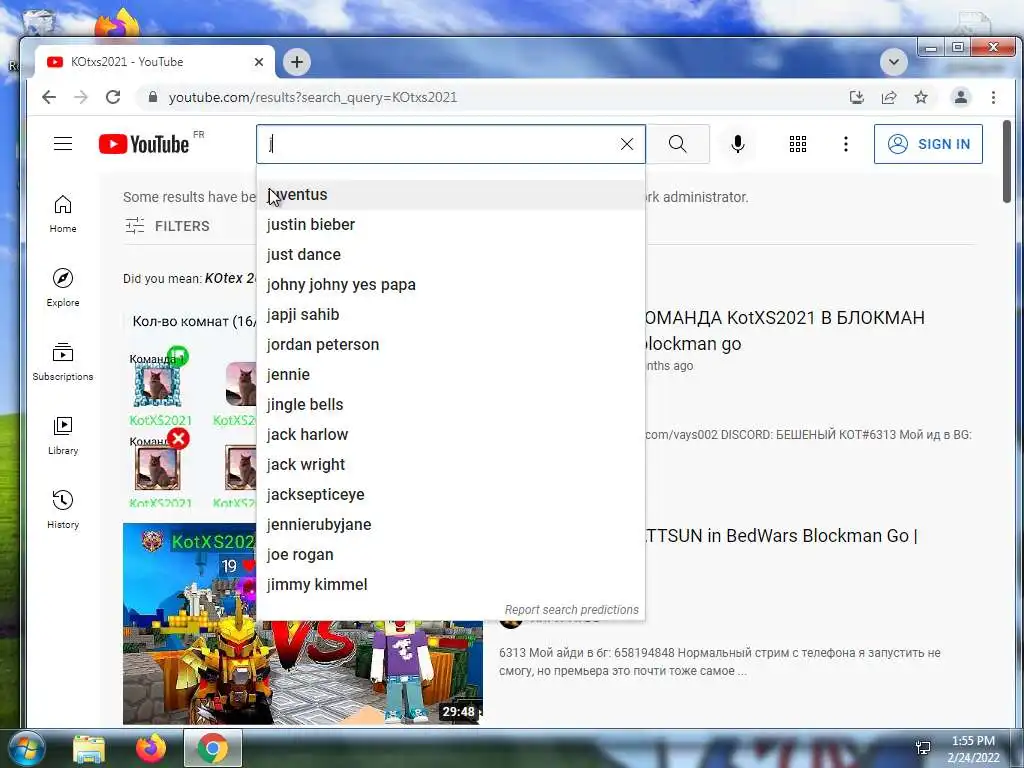Image resolution: width=1024 pixels, height=768 pixels.
Task: Click the page vertical scrollbar
Action: coord(1006,161)
